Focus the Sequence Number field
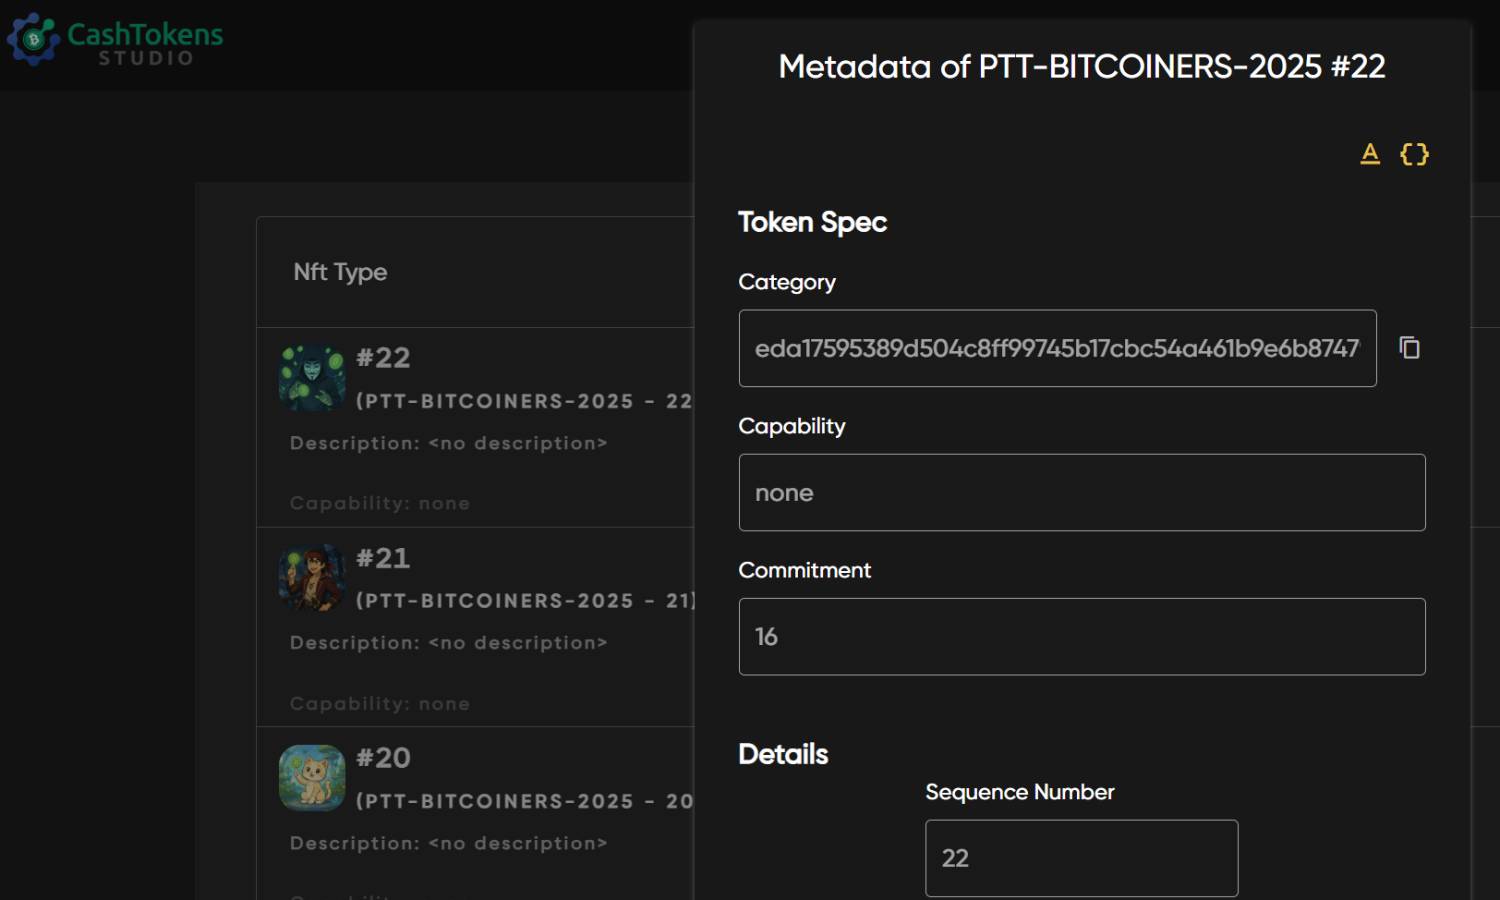Viewport: 1500px width, 900px height. coord(1081,858)
